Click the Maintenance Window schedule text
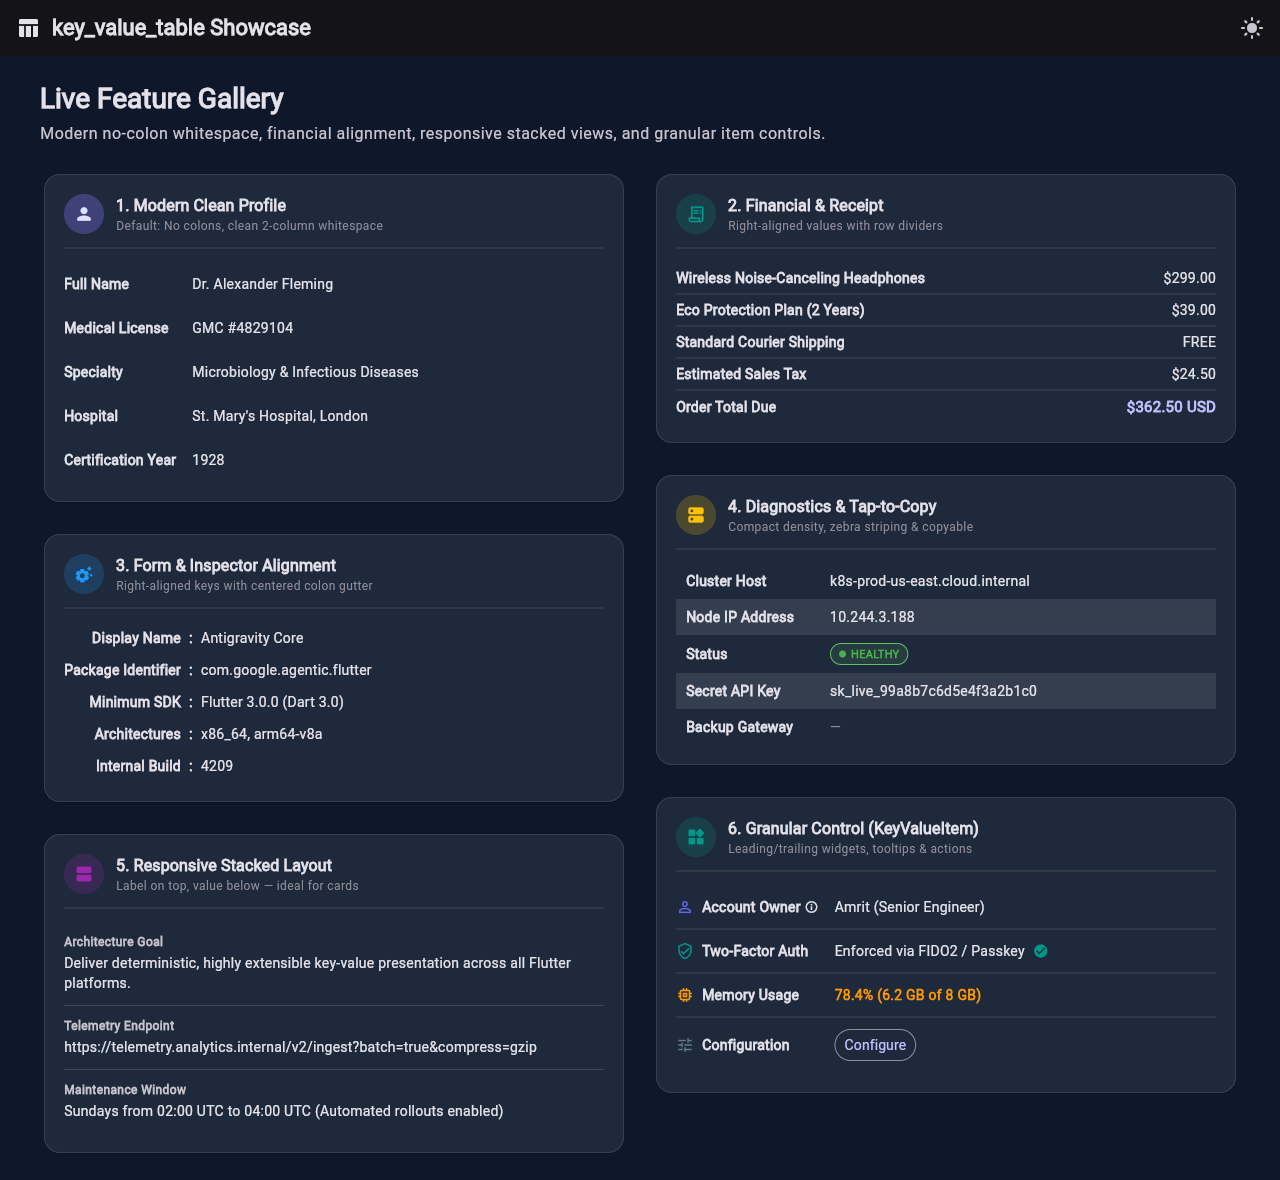The height and width of the screenshot is (1180, 1280). [x=284, y=1111]
